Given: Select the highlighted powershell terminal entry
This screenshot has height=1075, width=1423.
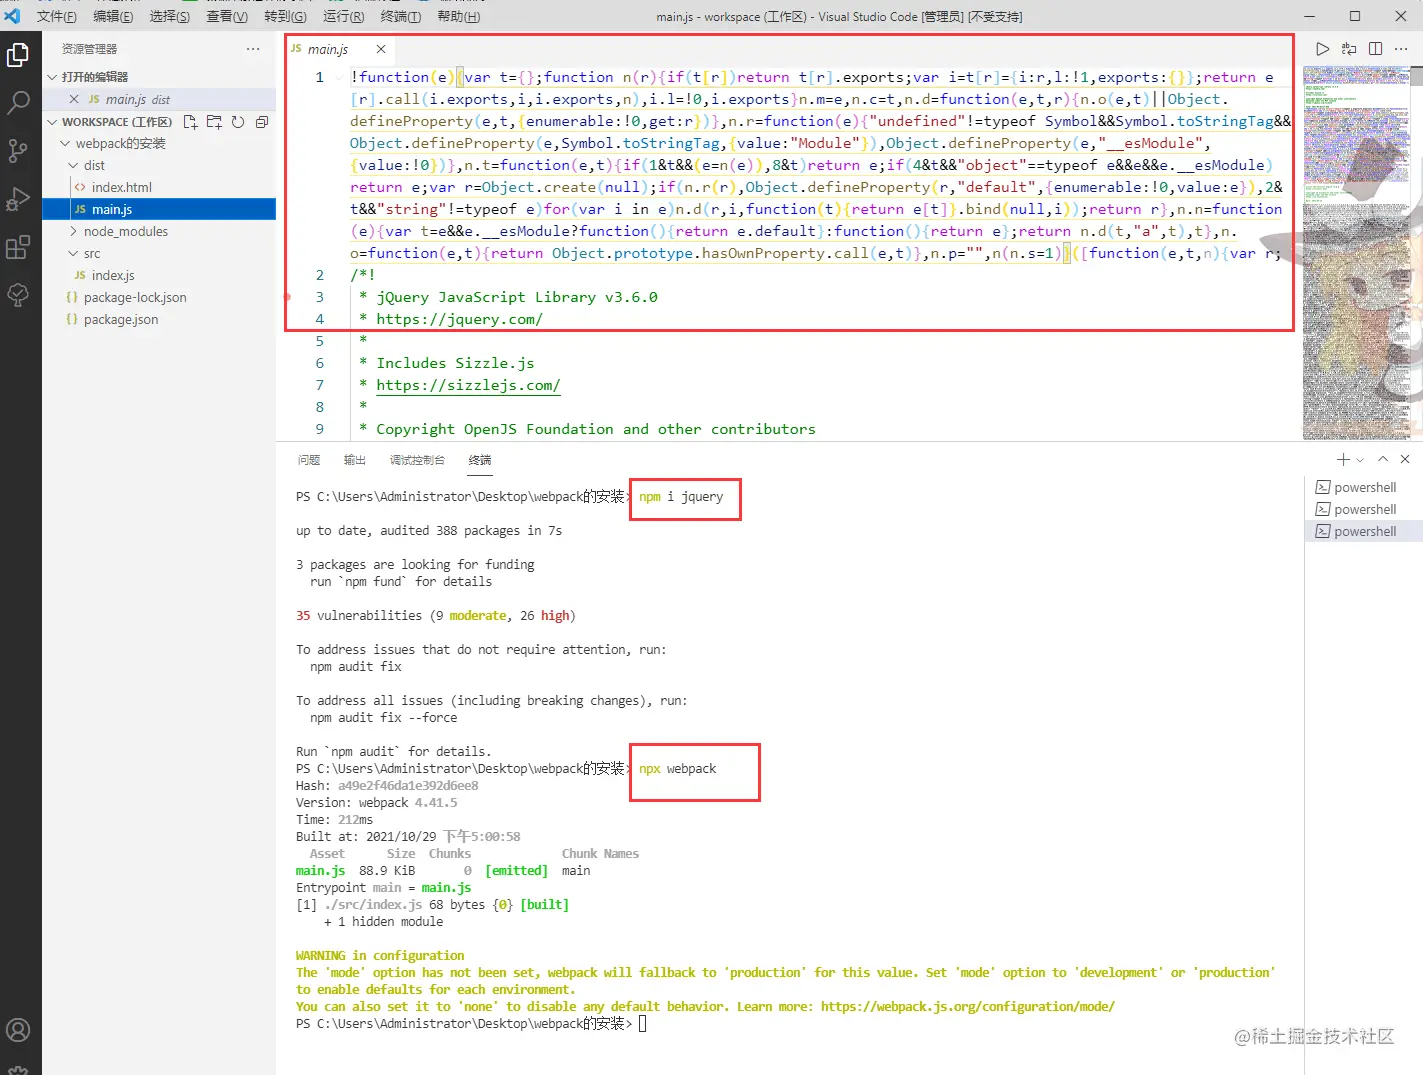Looking at the screenshot, I should [1364, 531].
